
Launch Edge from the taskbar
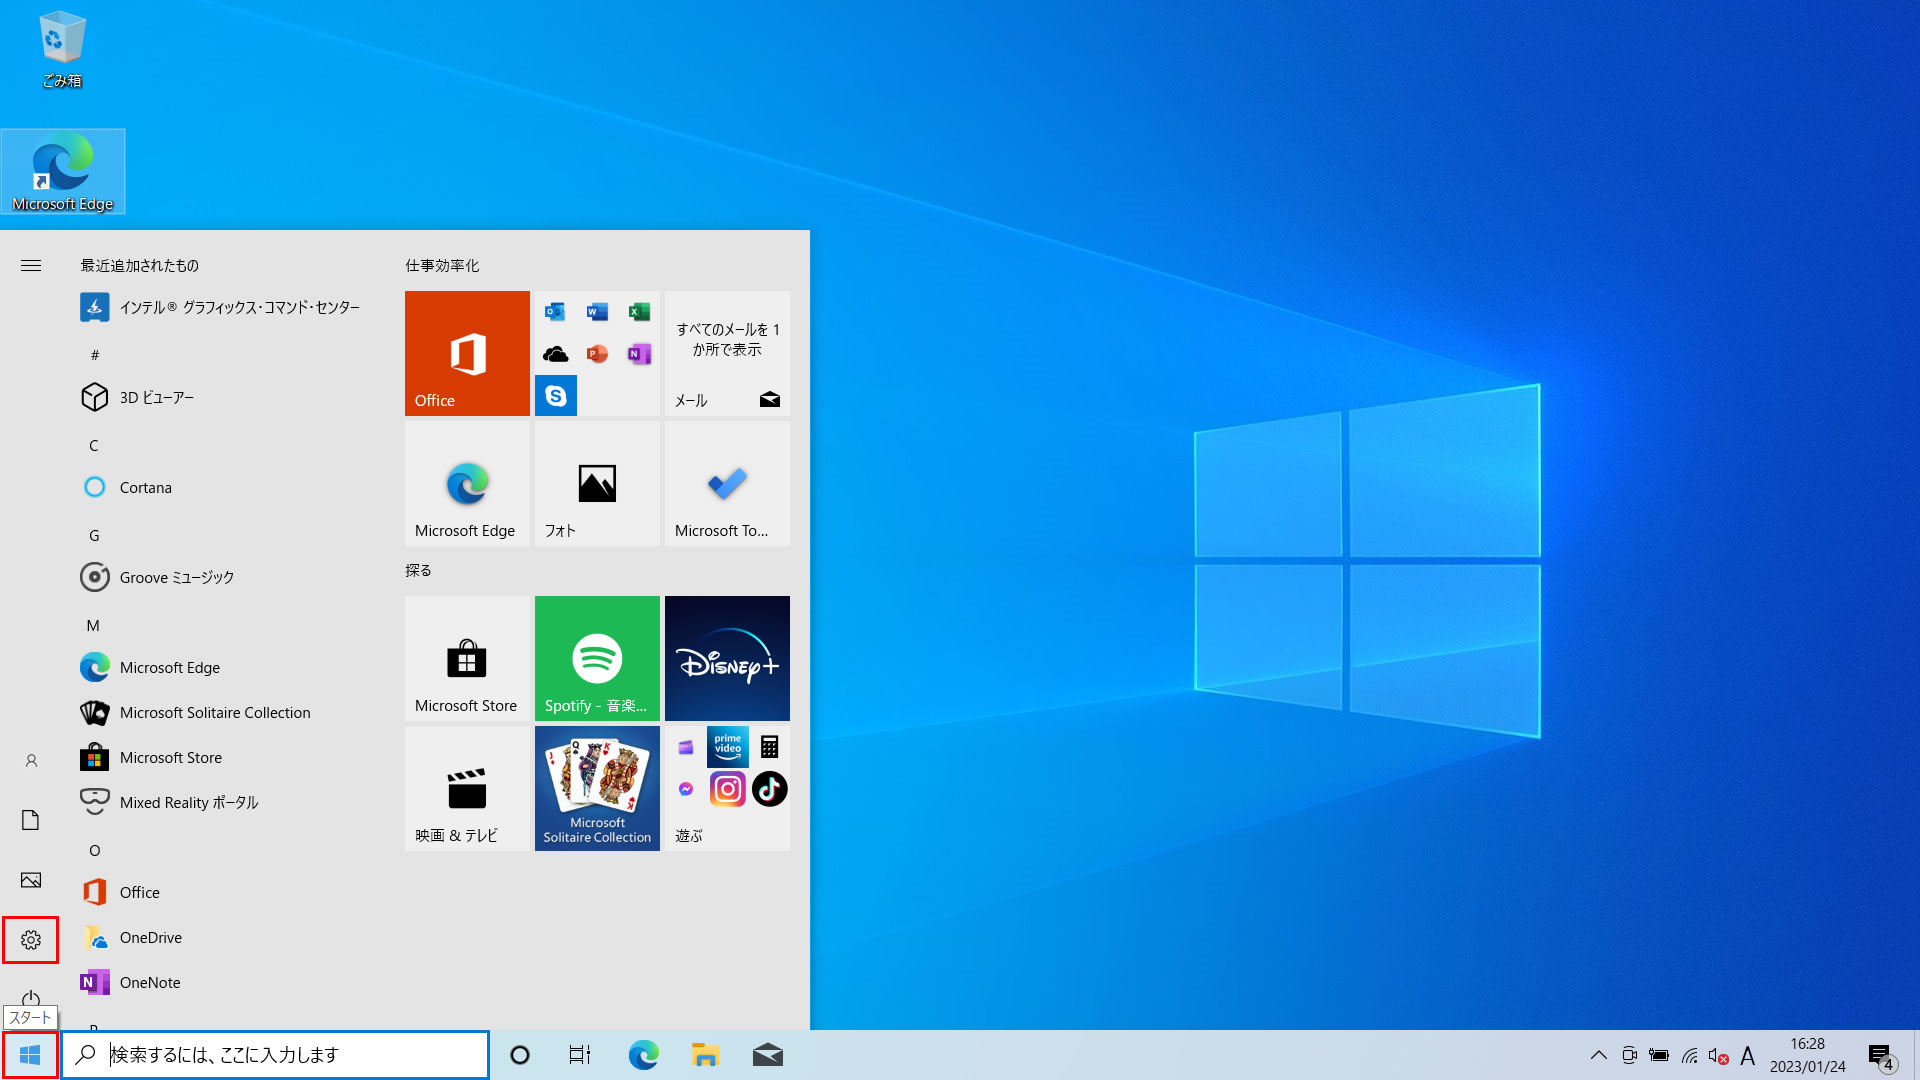(x=643, y=1055)
